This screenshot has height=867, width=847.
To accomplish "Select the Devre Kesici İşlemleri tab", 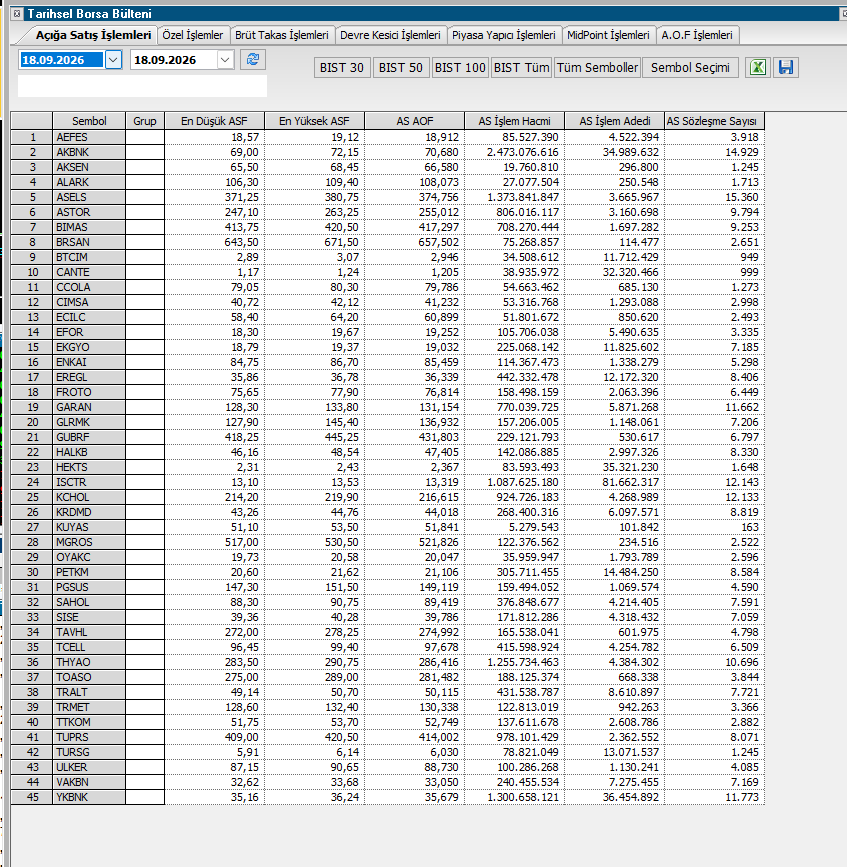I will click(x=390, y=35).
